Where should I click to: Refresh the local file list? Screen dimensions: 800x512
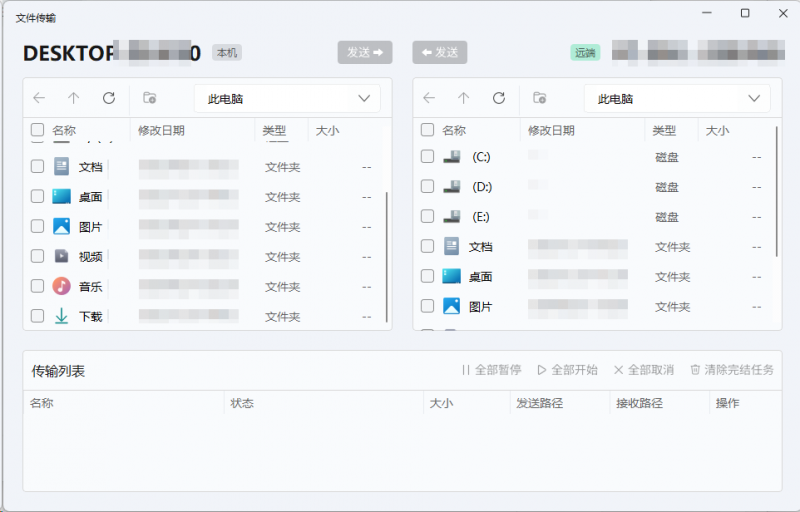(109, 98)
